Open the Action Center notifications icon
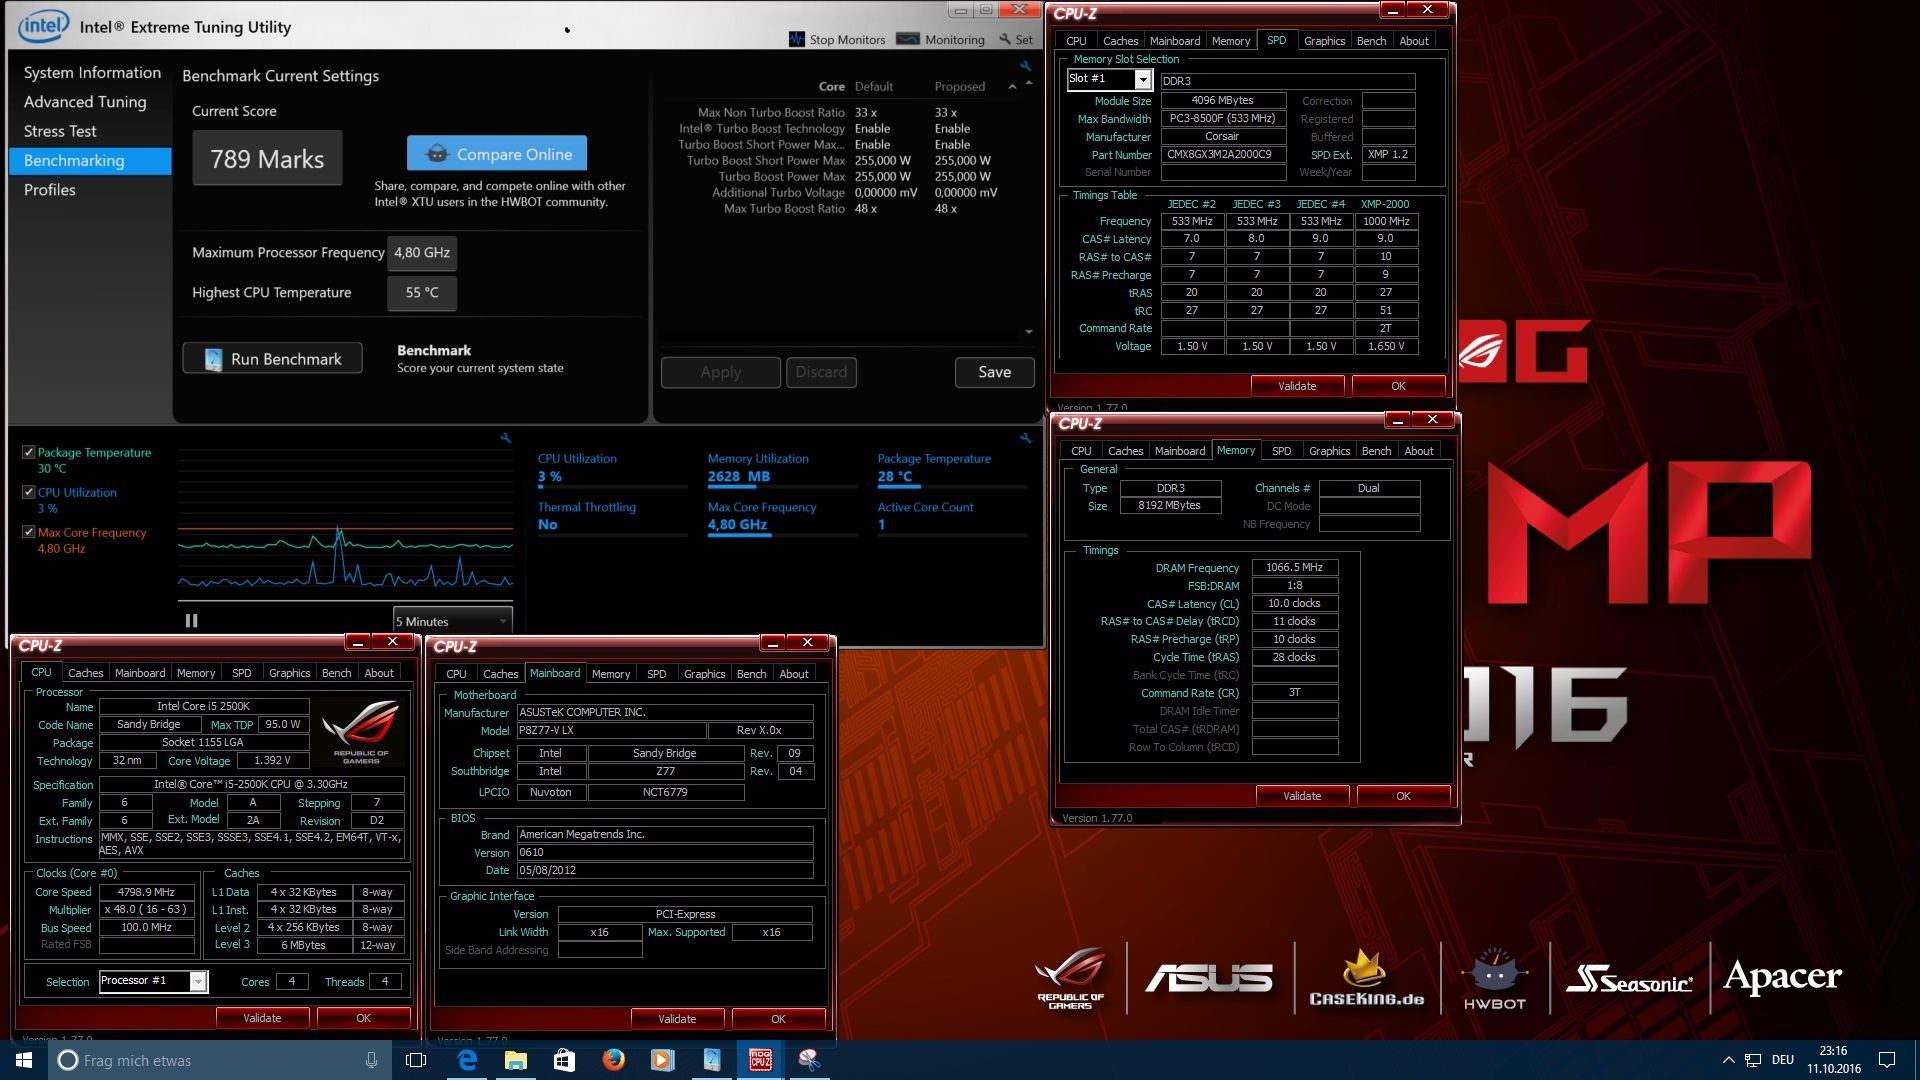This screenshot has width=1920, height=1080. 1887,1060
